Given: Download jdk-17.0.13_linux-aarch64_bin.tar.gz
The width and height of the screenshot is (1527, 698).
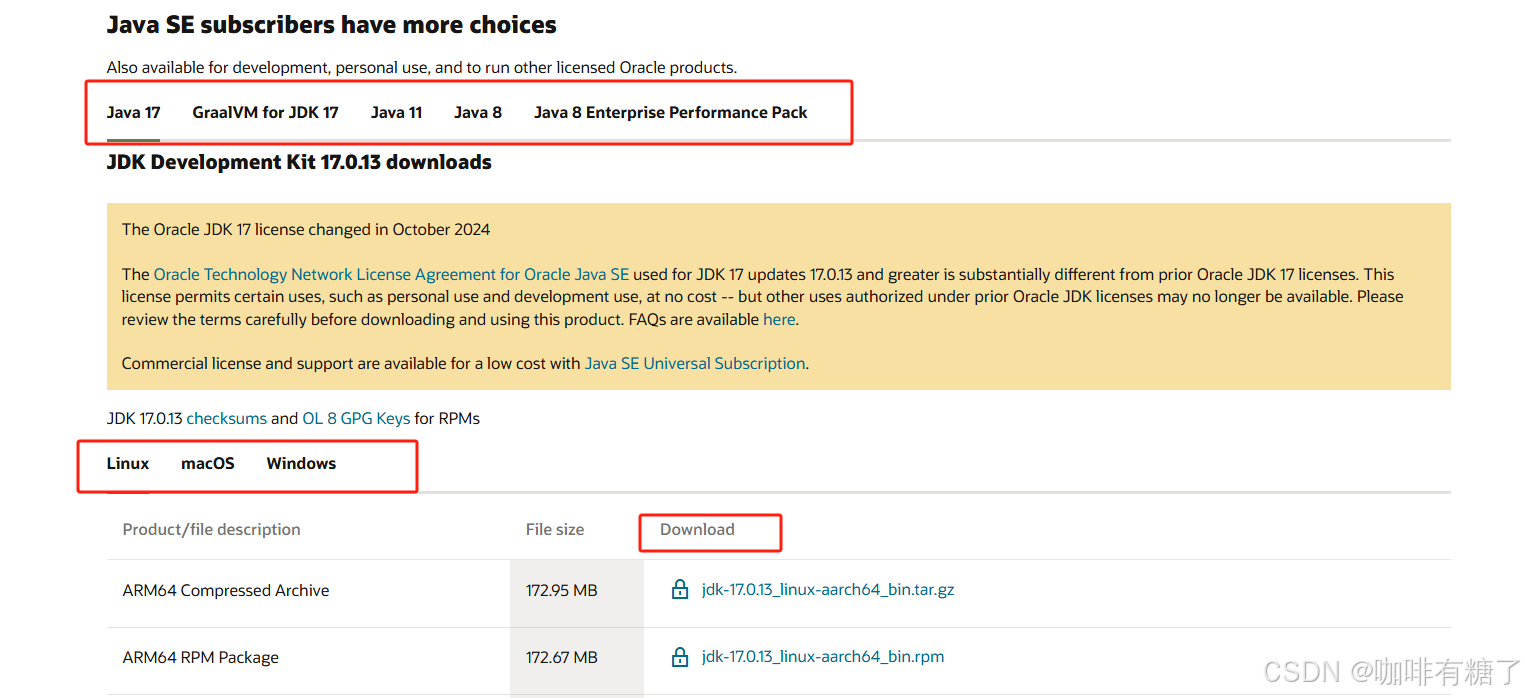Looking at the screenshot, I should click(x=828, y=590).
